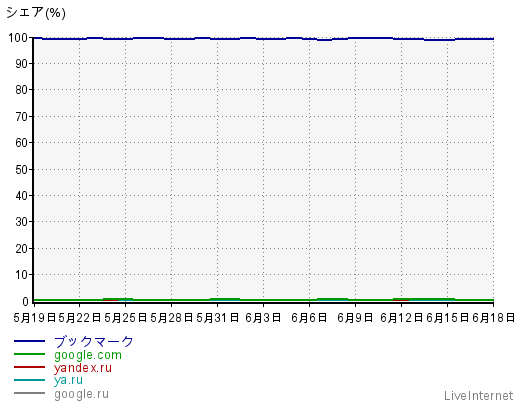Click the LiveInternet watermark text
520x405 pixels.
point(479,396)
